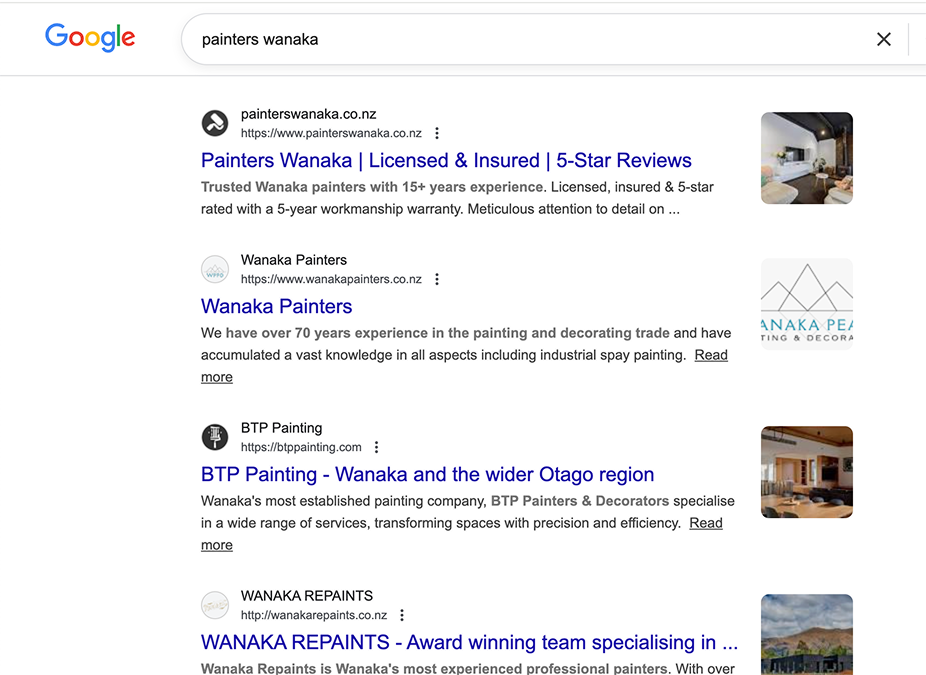Click the painterswanaka.co.nz site name

308,114
